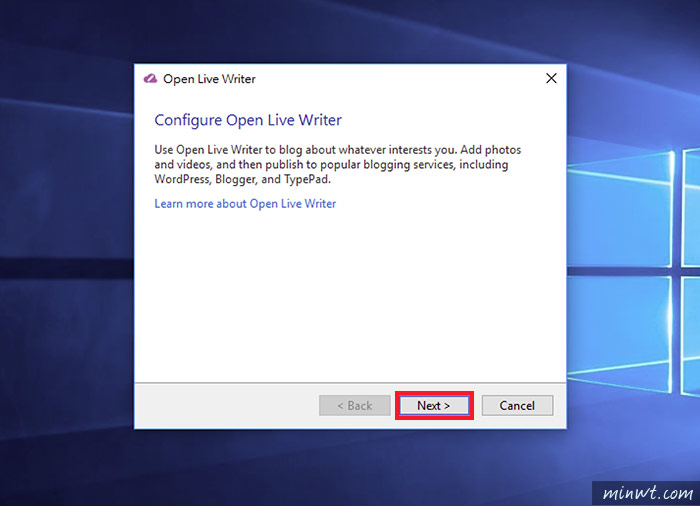Click the Cancel button
The height and width of the screenshot is (506, 700).
(x=517, y=406)
